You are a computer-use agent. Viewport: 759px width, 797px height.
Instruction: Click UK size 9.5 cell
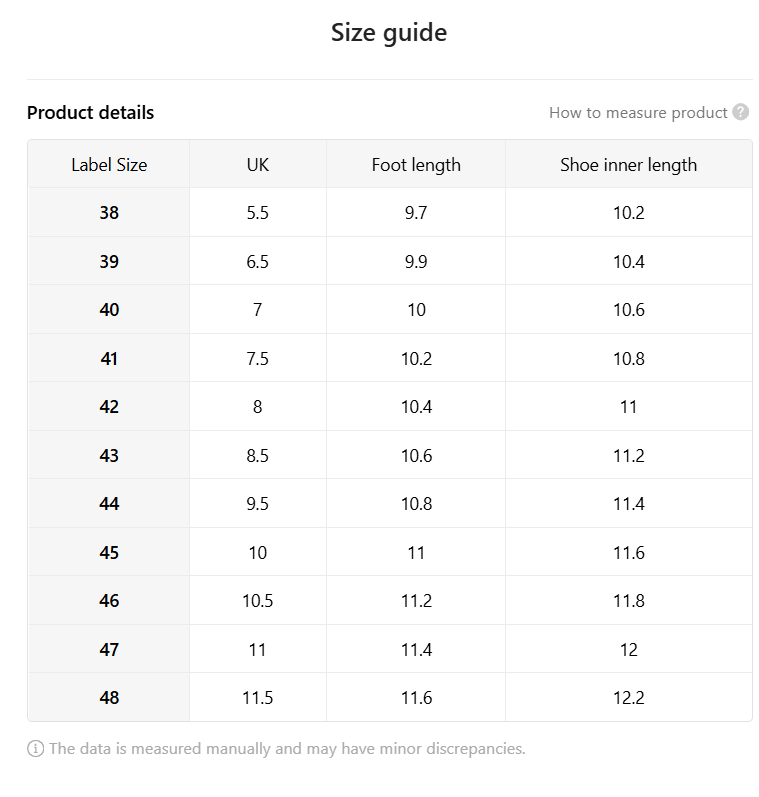[x=258, y=504]
